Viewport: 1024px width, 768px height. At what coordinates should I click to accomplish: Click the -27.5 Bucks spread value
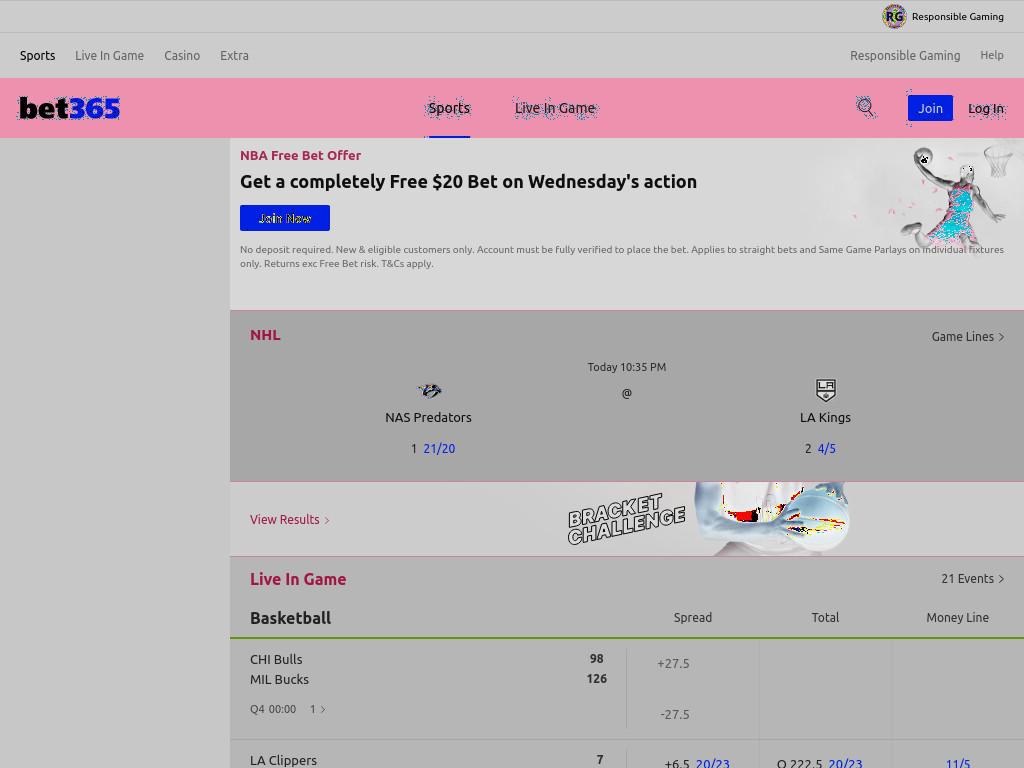(675, 714)
